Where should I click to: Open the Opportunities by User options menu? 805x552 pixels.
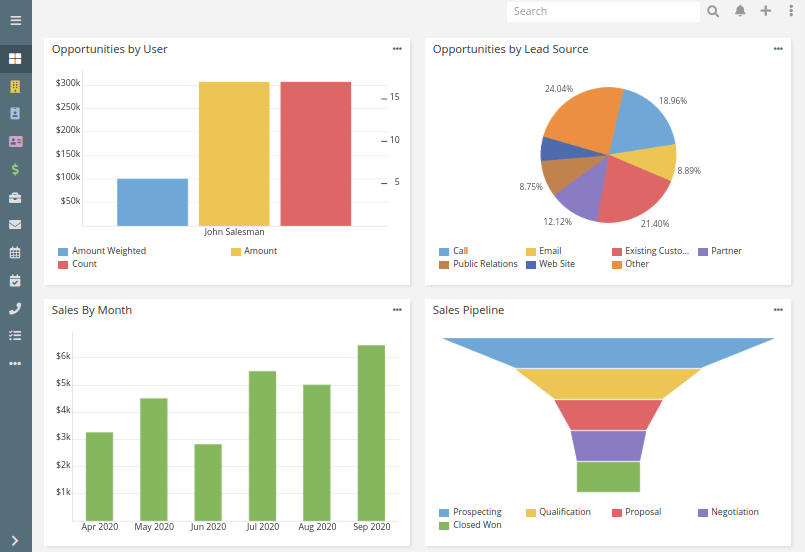click(x=397, y=49)
